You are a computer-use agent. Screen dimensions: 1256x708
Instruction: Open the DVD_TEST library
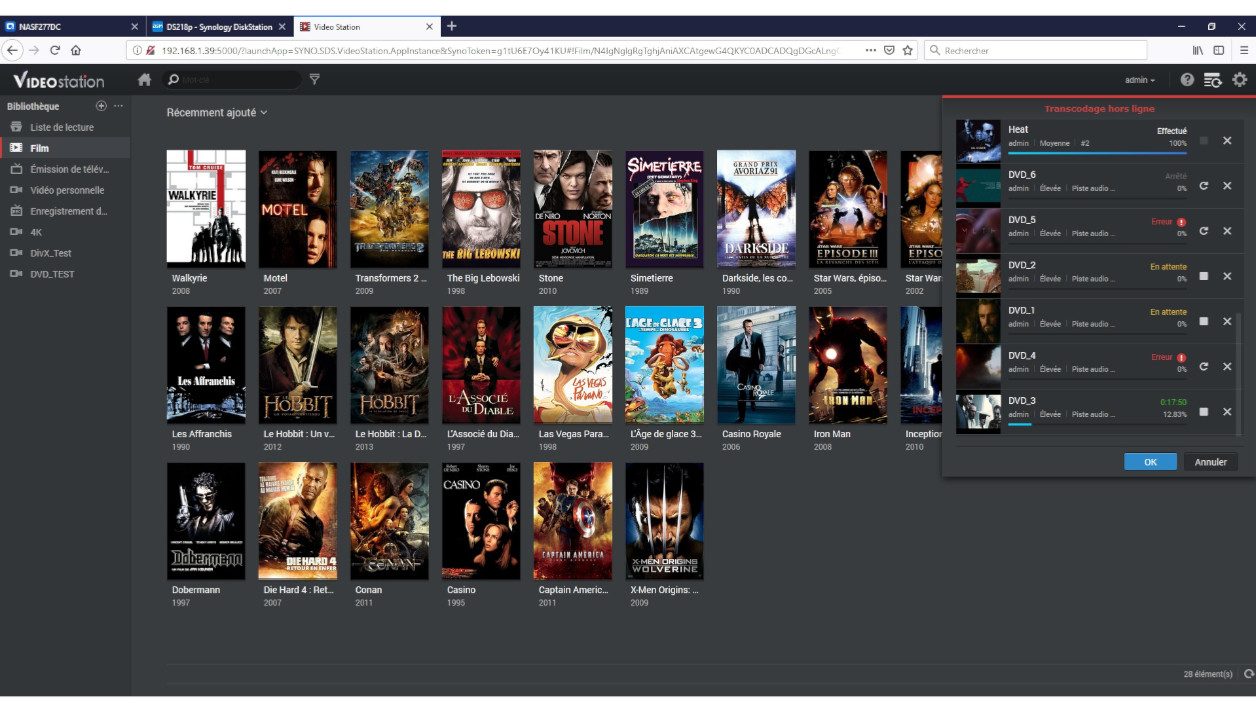click(65, 274)
